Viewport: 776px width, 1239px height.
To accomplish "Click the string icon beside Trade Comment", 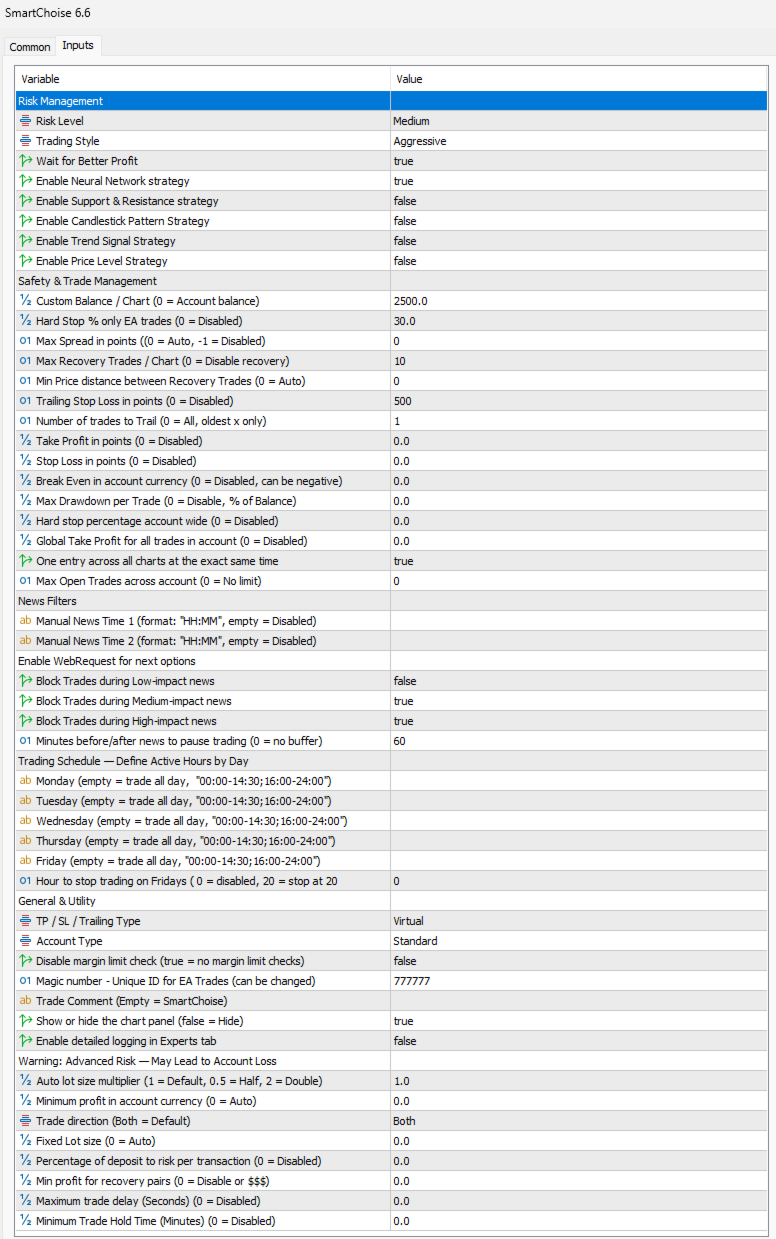I will [25, 1001].
